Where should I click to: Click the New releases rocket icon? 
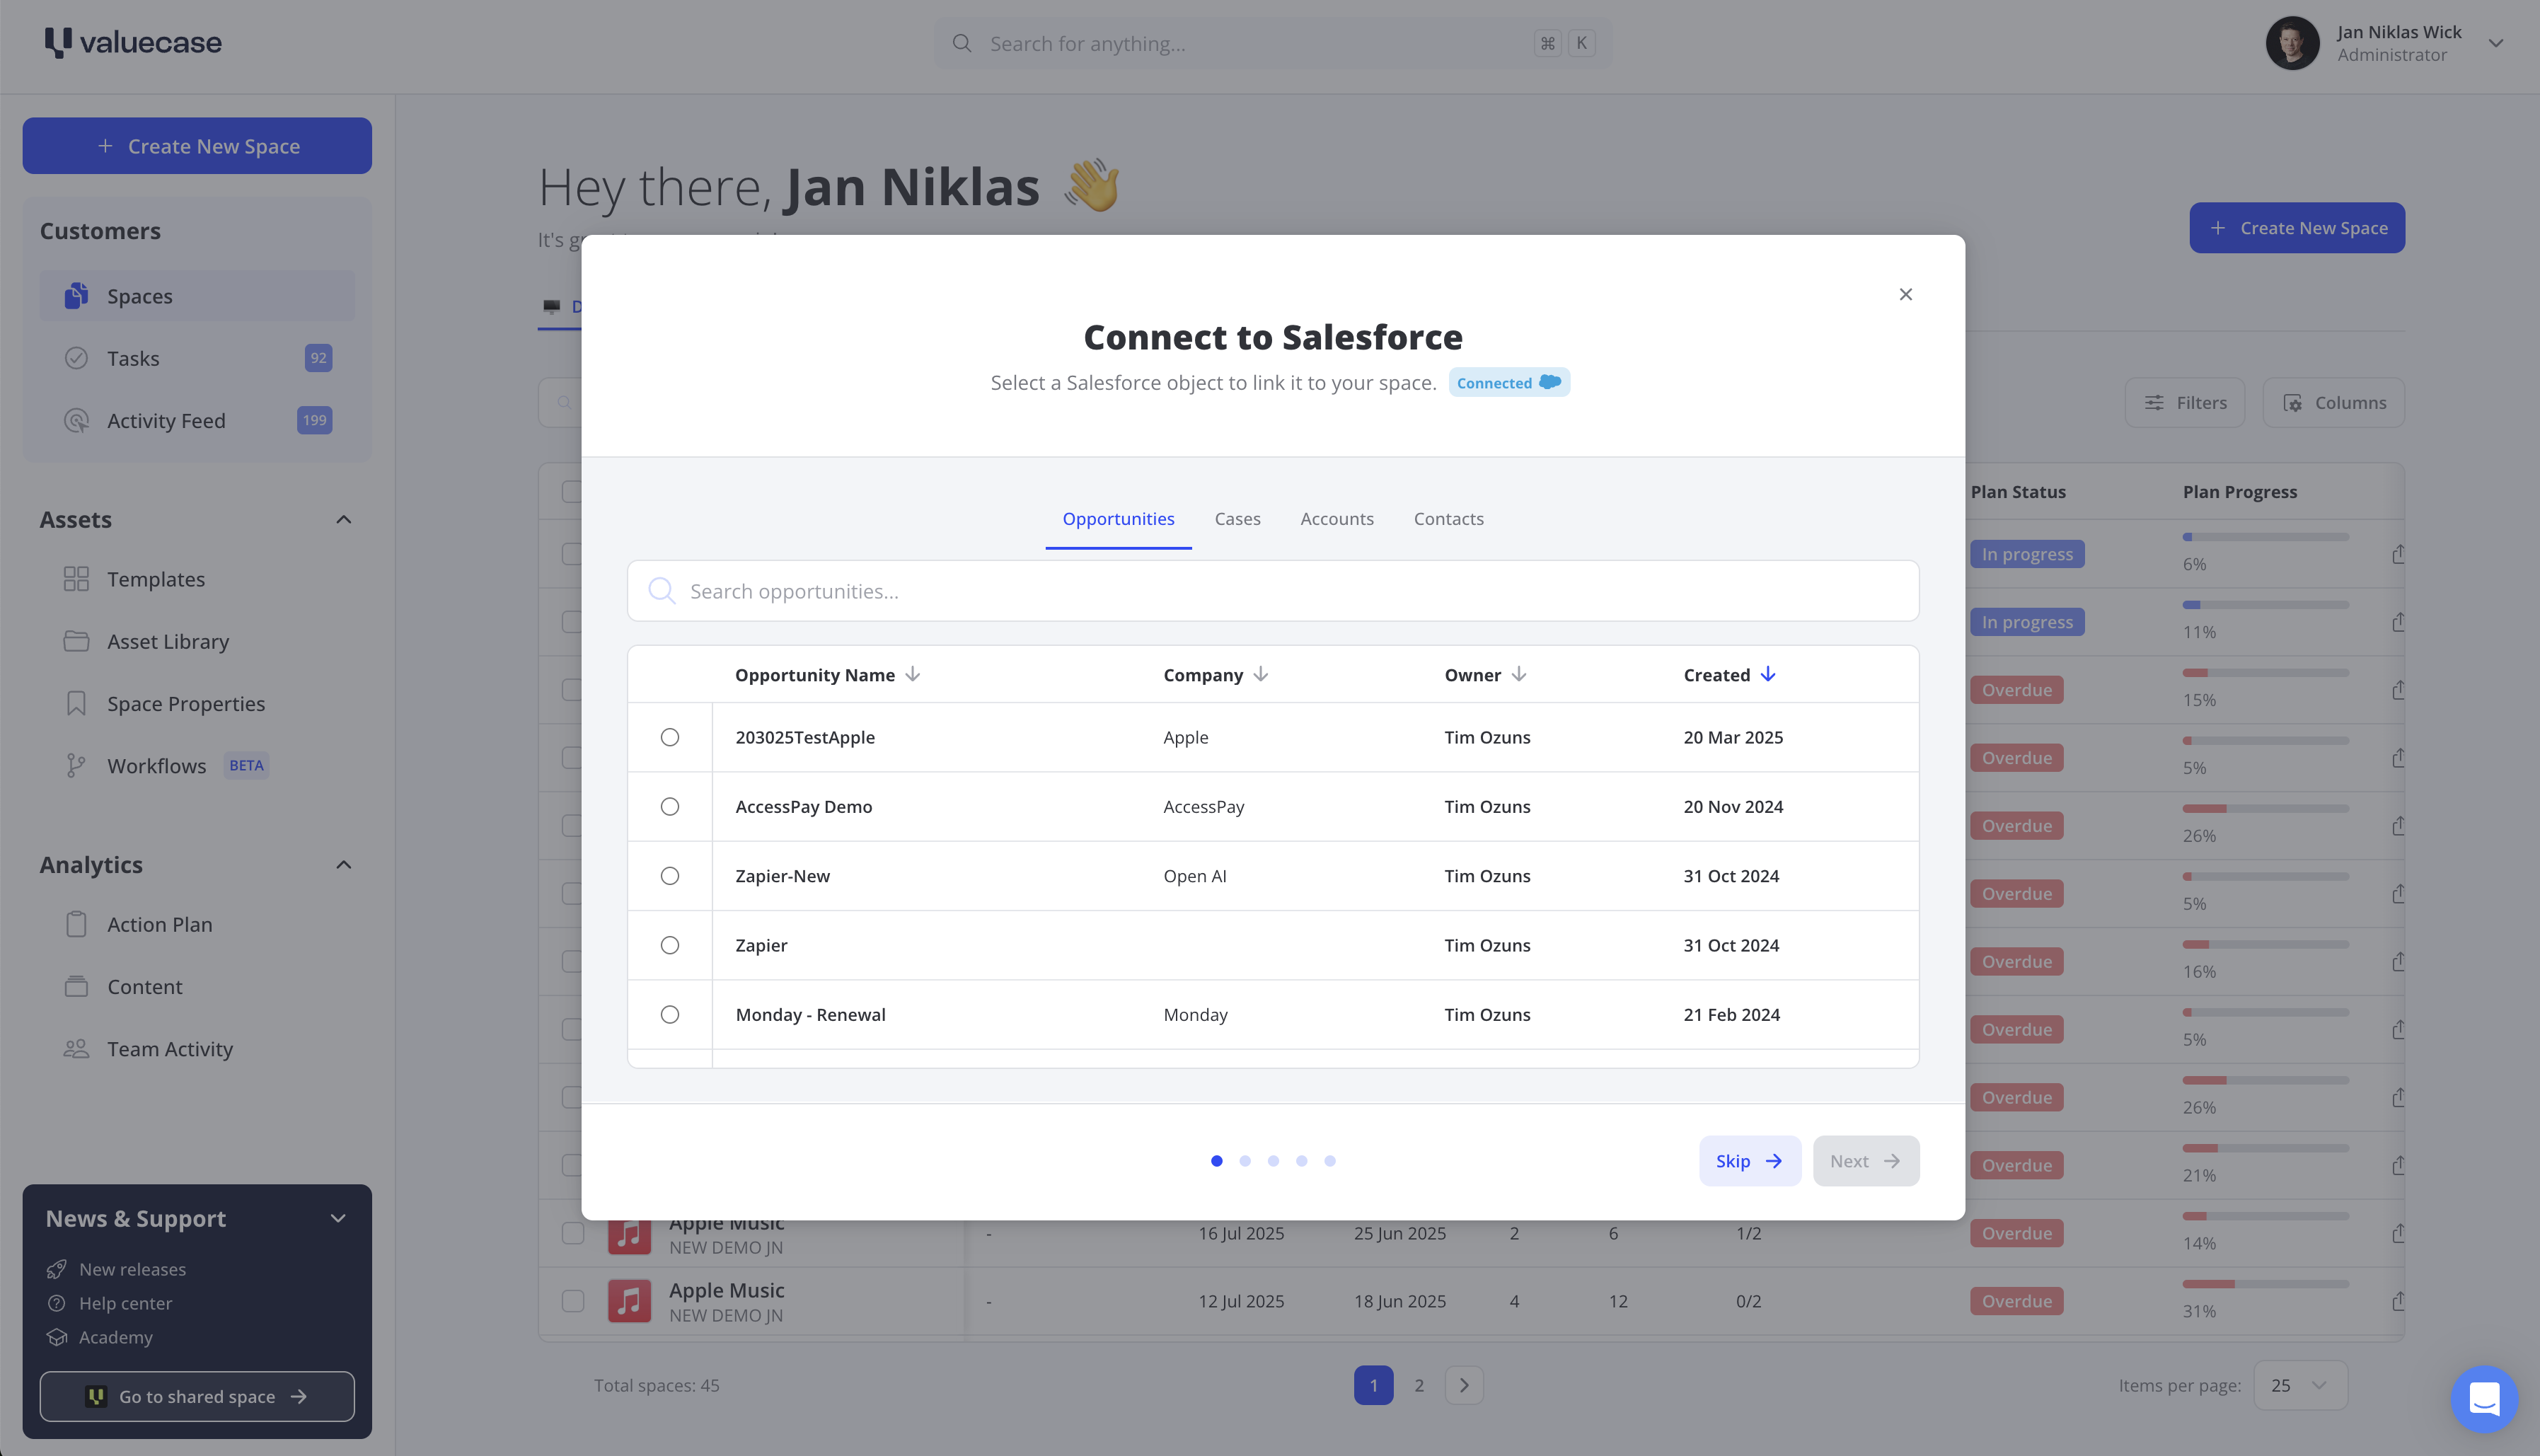[57, 1269]
